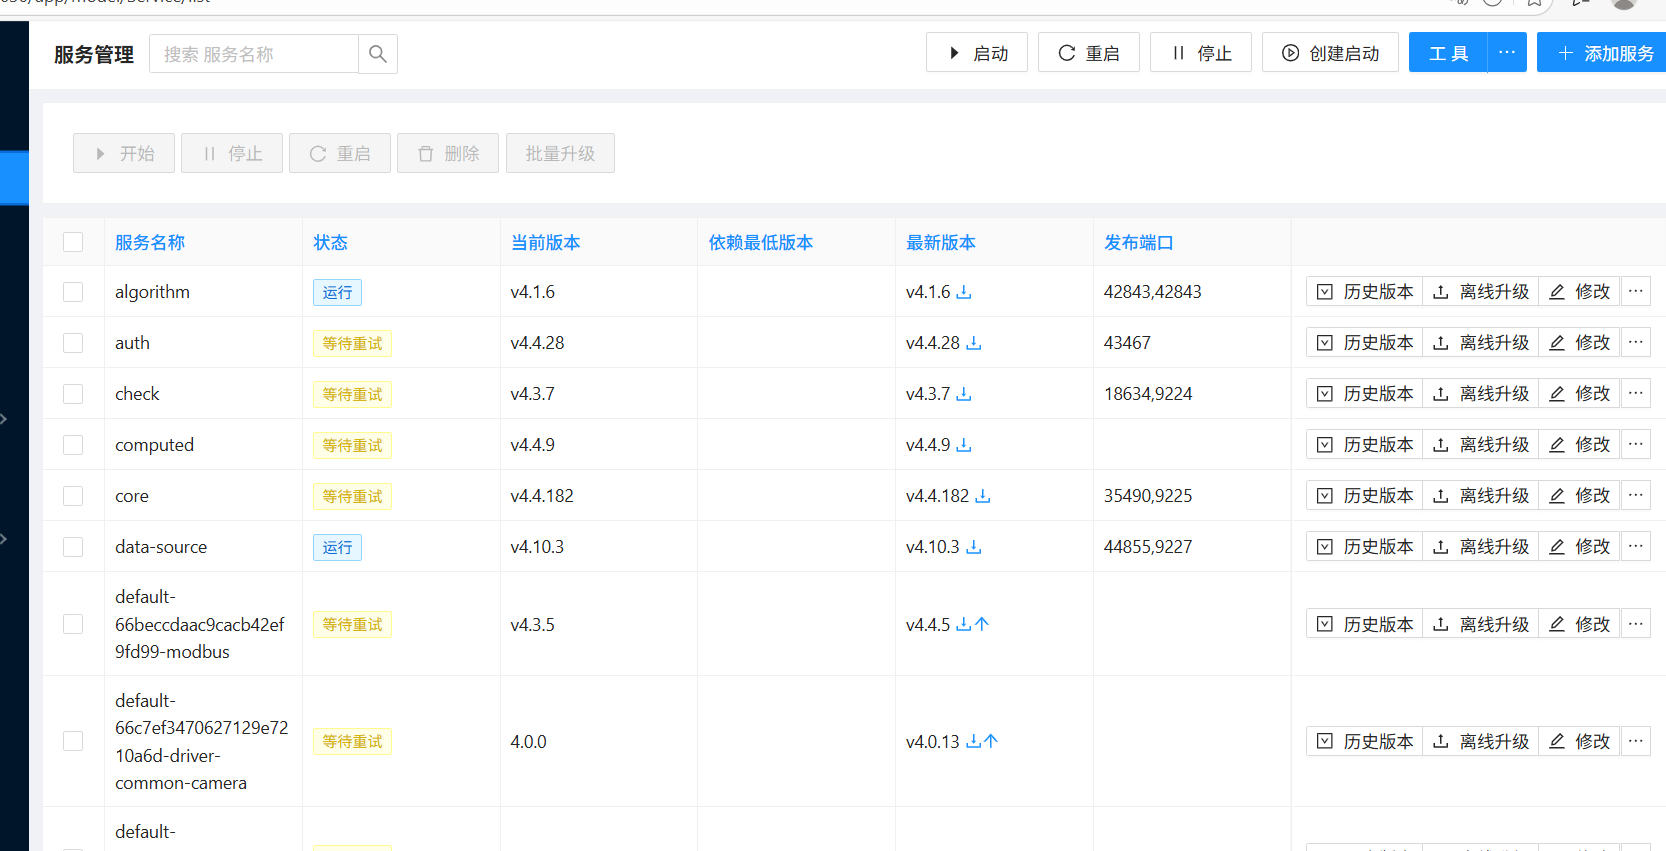
Task: Check the core service checkbox
Action: (73, 496)
